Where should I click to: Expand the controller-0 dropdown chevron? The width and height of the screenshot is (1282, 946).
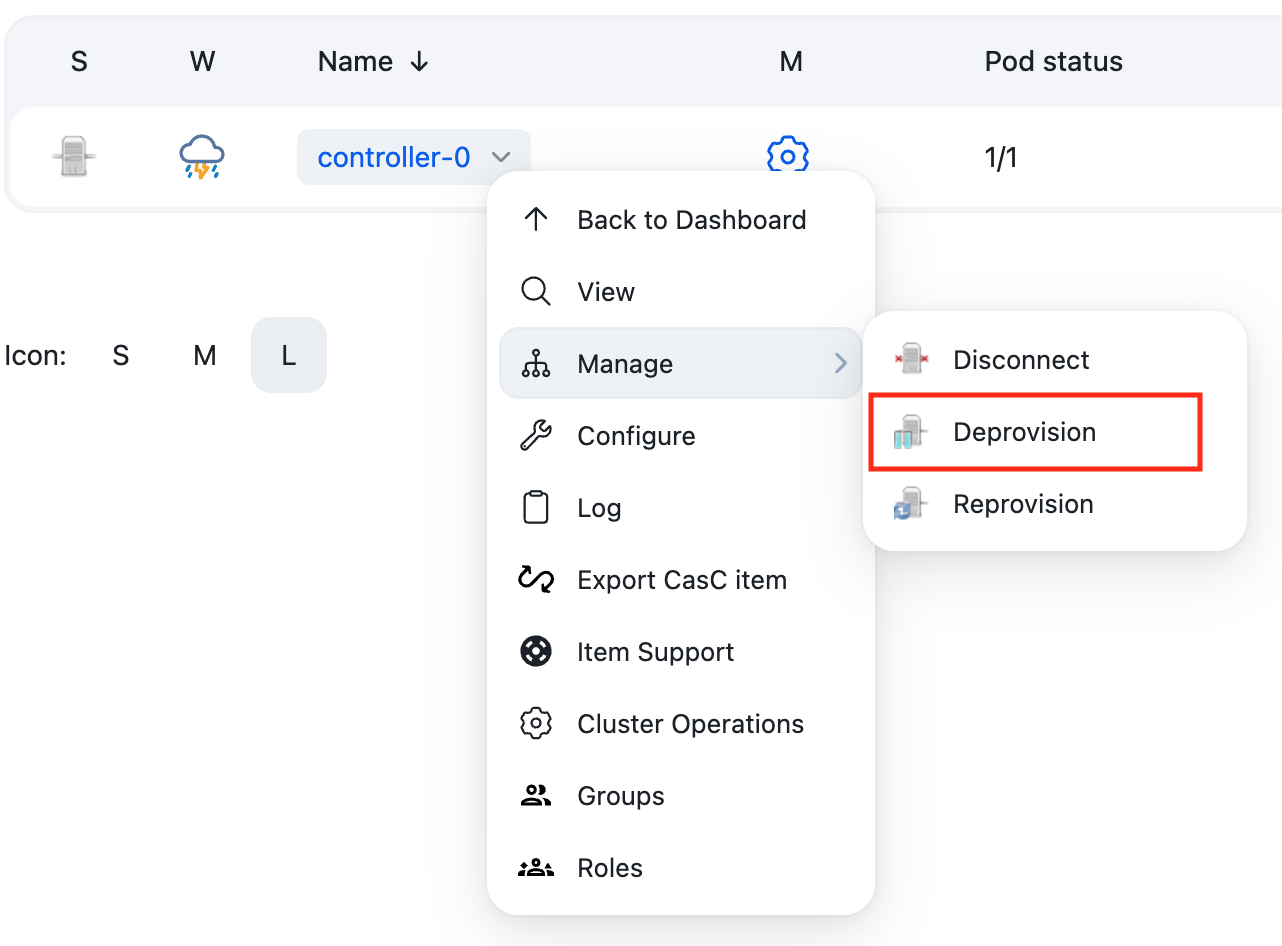click(x=502, y=158)
